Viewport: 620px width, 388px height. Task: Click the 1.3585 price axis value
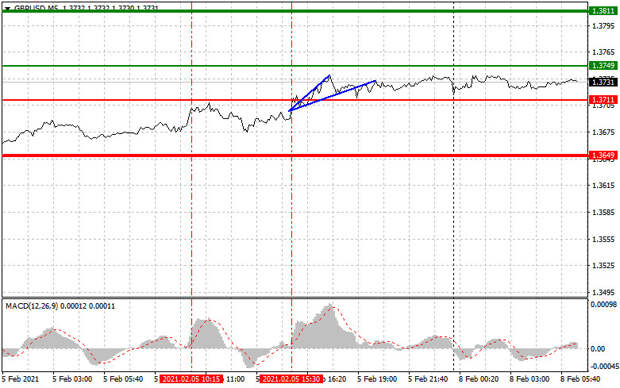click(603, 212)
